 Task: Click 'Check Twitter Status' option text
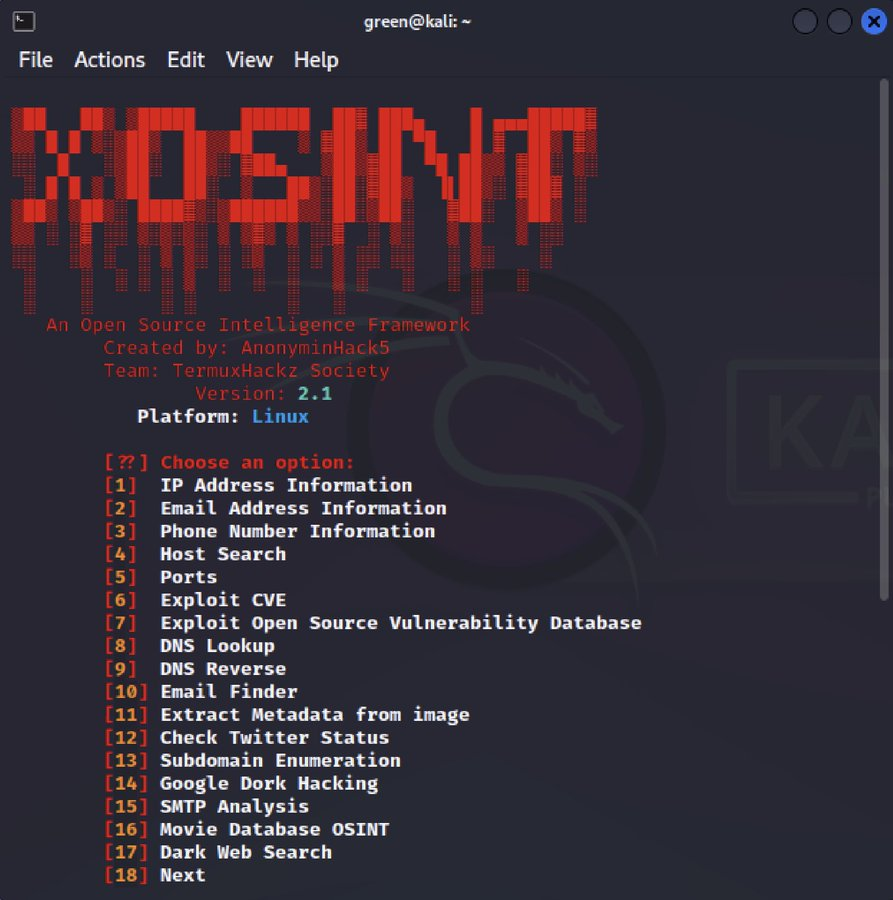click(x=274, y=738)
